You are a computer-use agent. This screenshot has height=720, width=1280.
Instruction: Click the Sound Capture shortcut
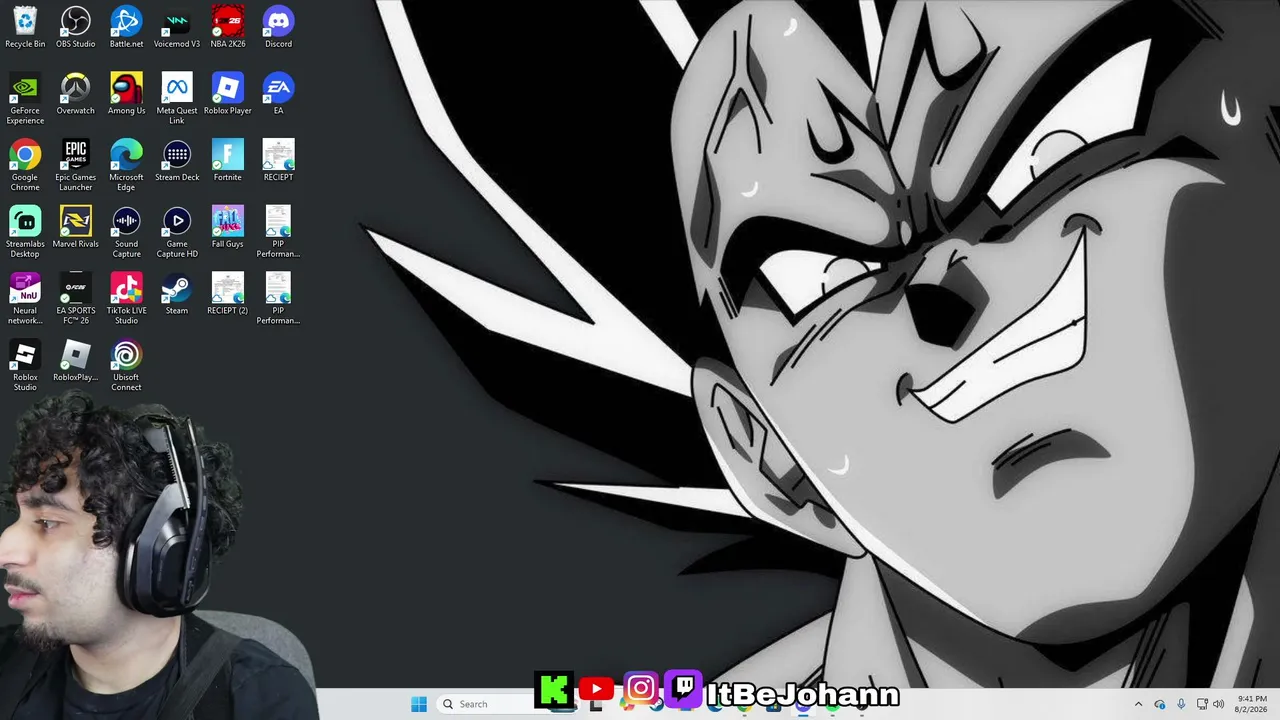click(126, 232)
